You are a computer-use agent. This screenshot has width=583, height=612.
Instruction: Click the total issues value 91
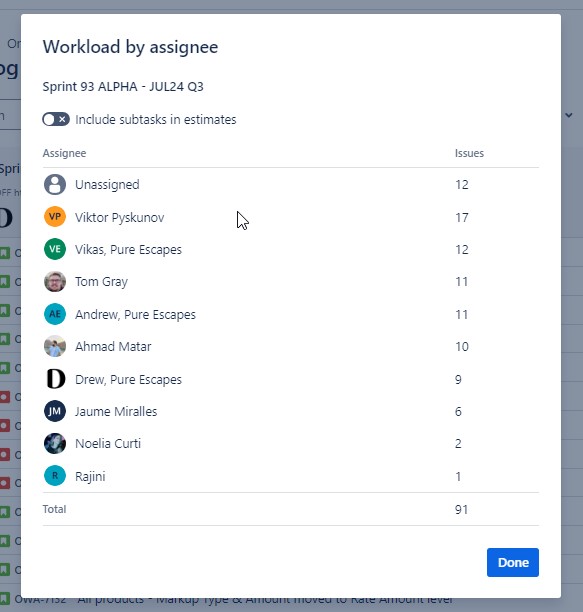coord(461,509)
